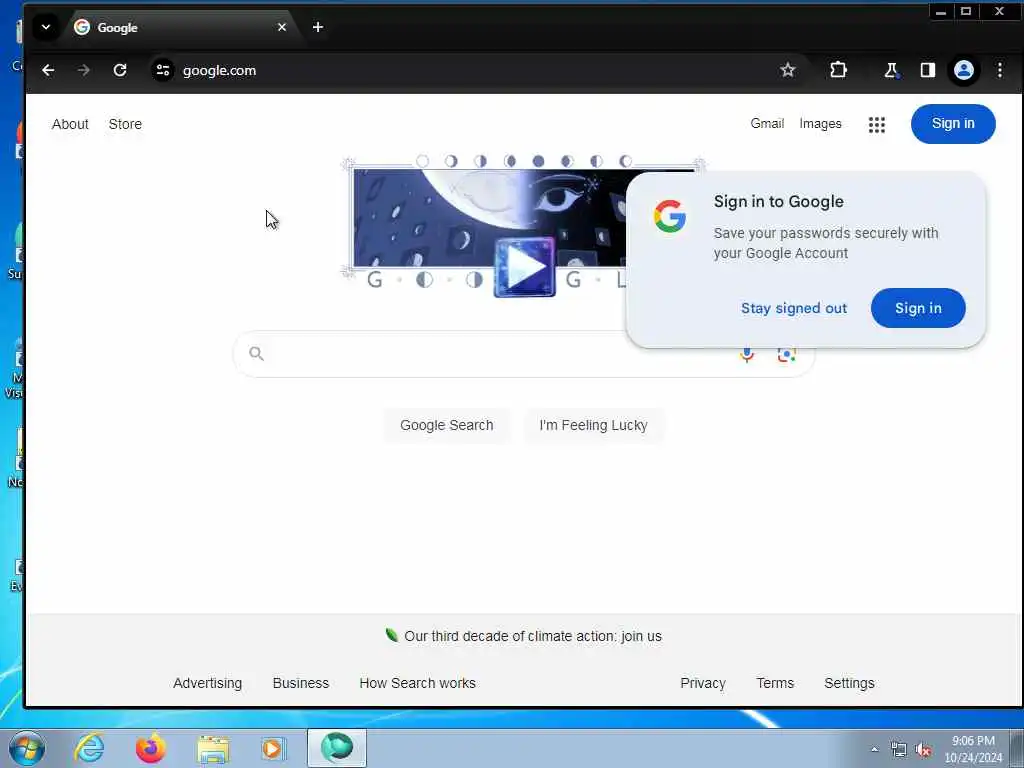View site information icon in address bar
The height and width of the screenshot is (768, 1024).
[x=163, y=70]
